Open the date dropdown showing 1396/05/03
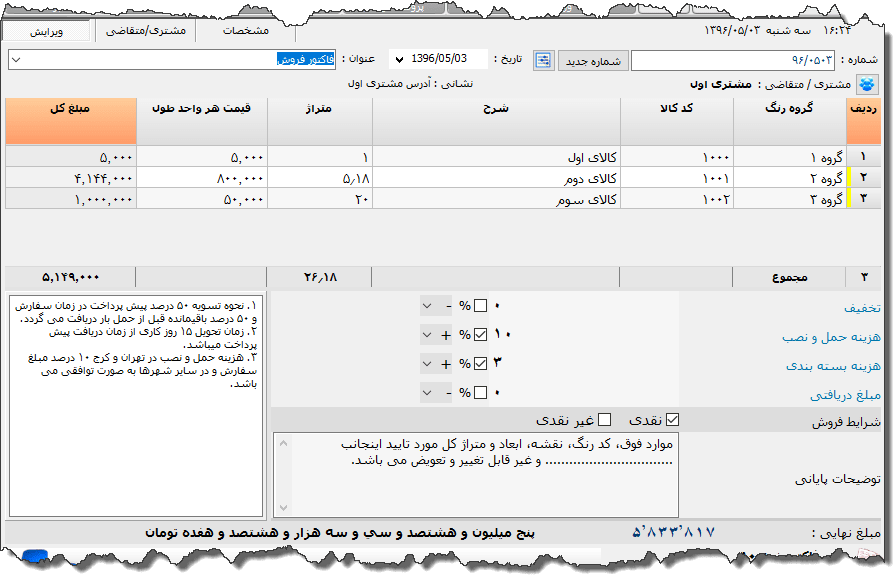The height and width of the screenshot is (575, 893). tap(399, 59)
